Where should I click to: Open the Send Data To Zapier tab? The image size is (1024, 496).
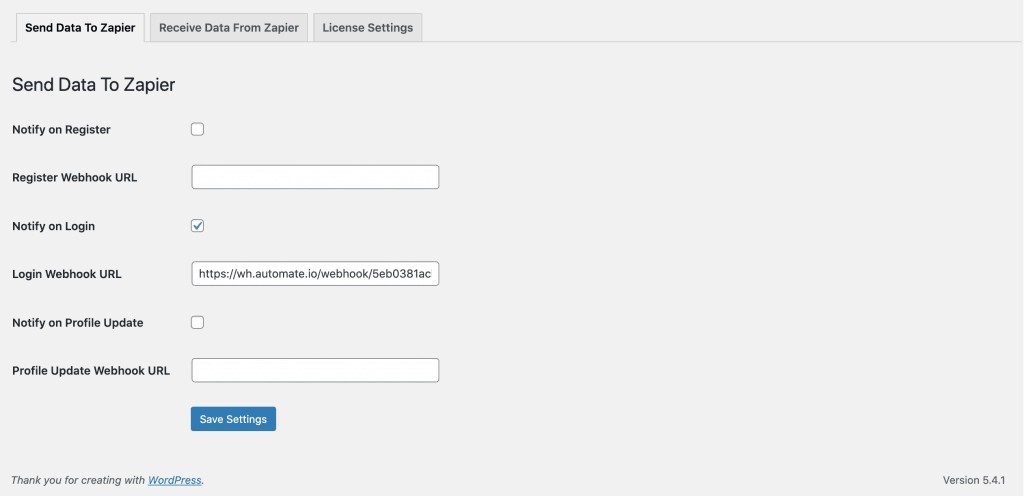[x=80, y=27]
